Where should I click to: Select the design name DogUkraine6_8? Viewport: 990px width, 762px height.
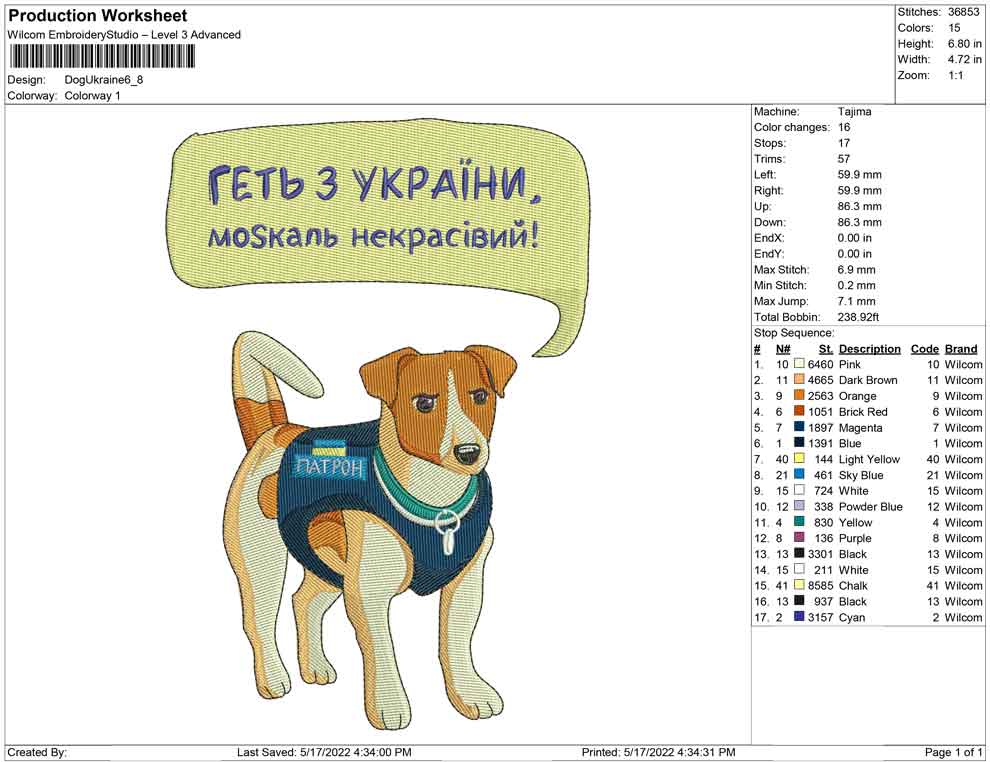(104, 80)
